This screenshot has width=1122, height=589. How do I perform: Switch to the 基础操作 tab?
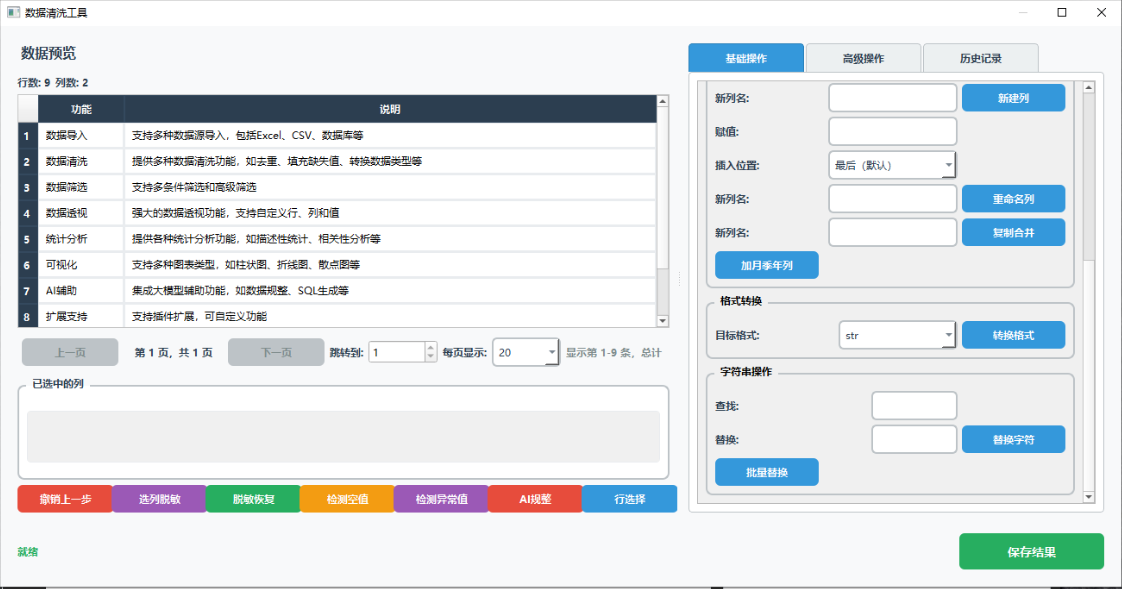746,58
